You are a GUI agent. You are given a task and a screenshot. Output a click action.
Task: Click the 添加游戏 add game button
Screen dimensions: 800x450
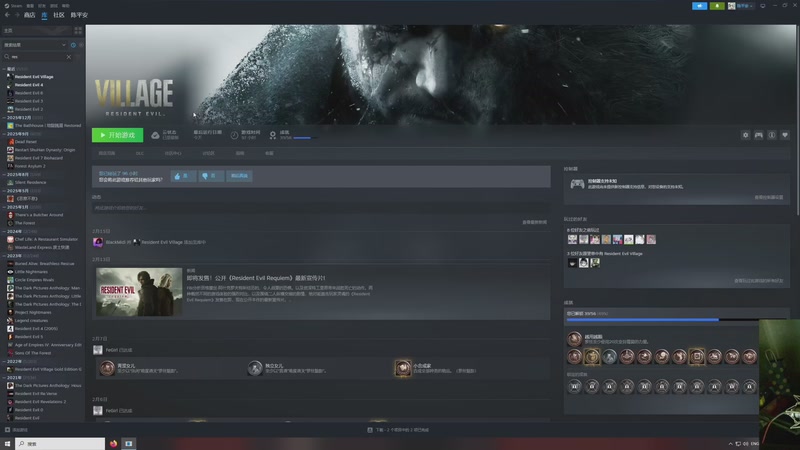[x=16, y=430]
